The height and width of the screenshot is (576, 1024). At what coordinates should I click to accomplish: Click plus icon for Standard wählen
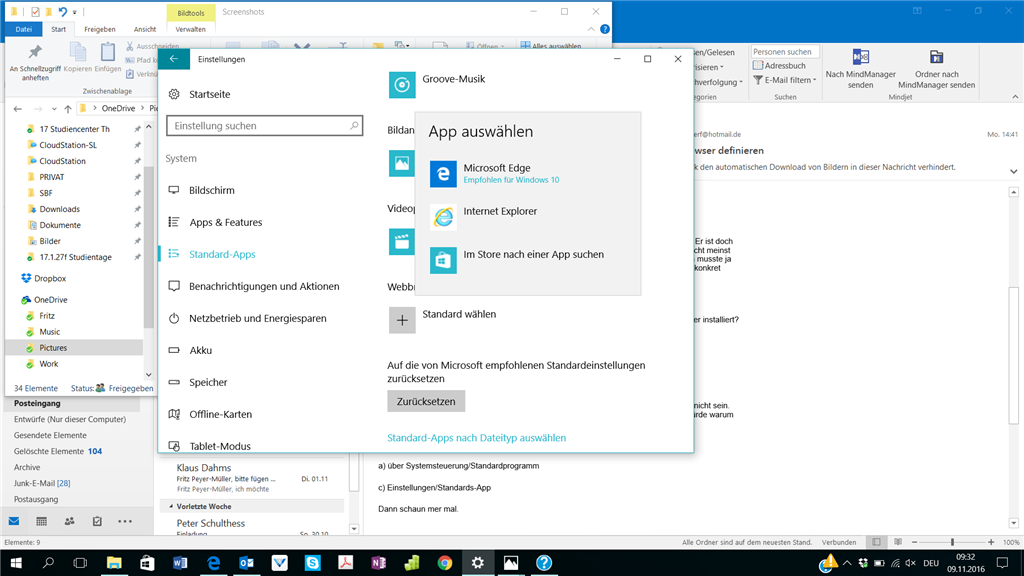click(x=402, y=320)
